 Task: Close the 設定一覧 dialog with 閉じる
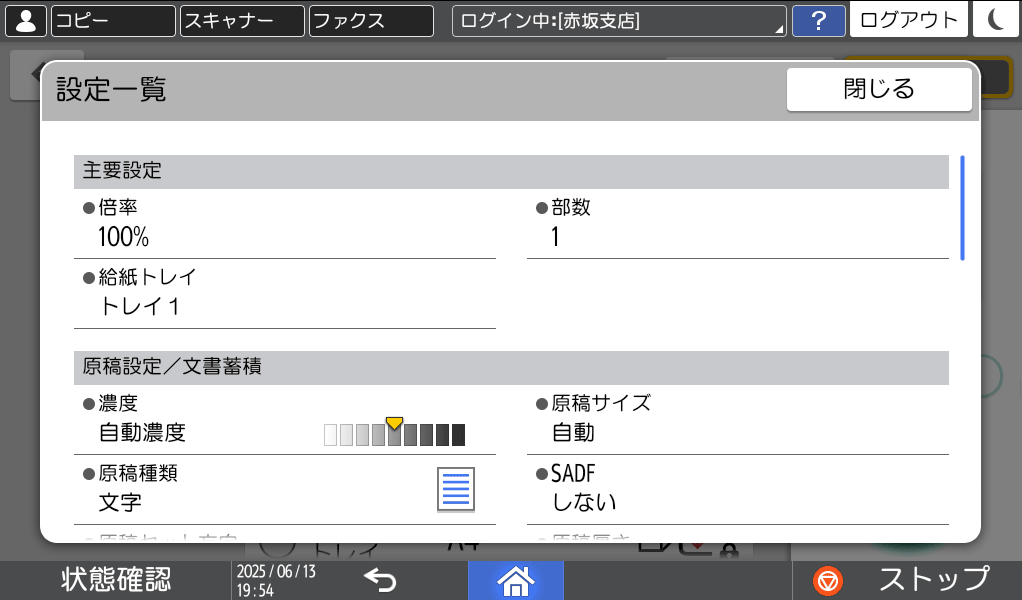pyautogui.click(x=879, y=88)
